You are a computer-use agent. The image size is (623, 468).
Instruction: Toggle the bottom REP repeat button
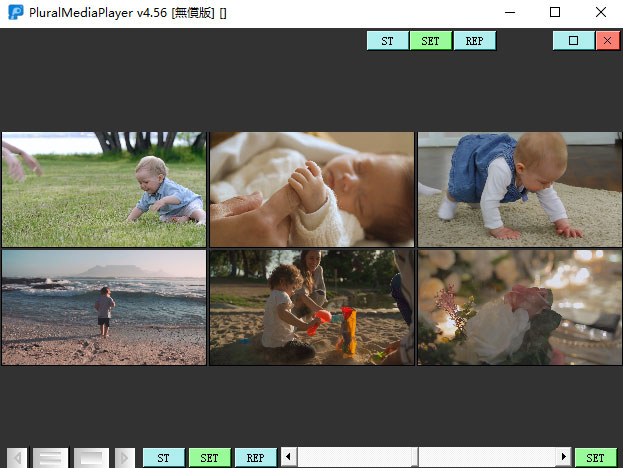tap(255, 458)
